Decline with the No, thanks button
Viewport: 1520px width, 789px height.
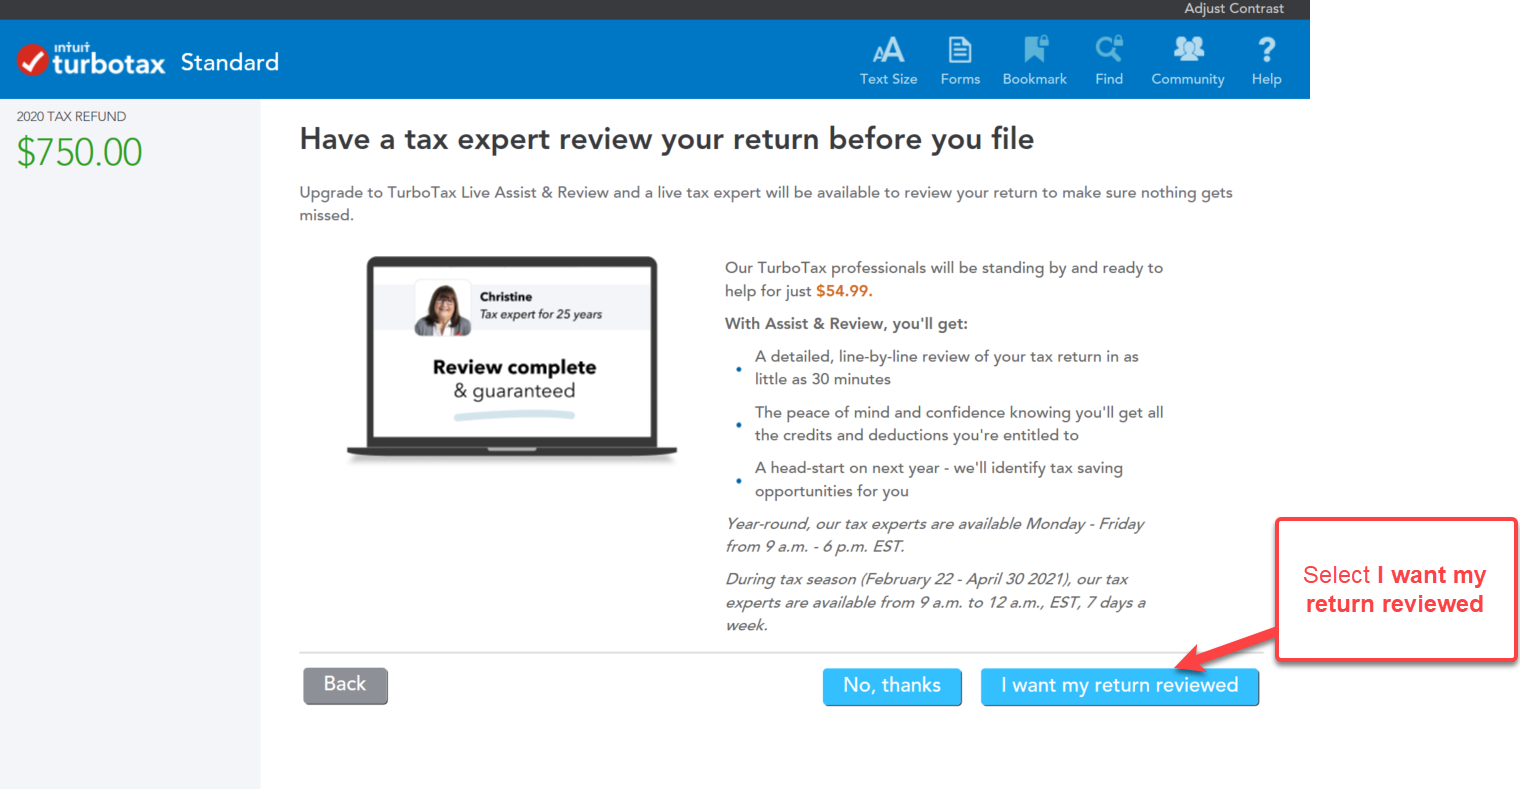tap(892, 686)
